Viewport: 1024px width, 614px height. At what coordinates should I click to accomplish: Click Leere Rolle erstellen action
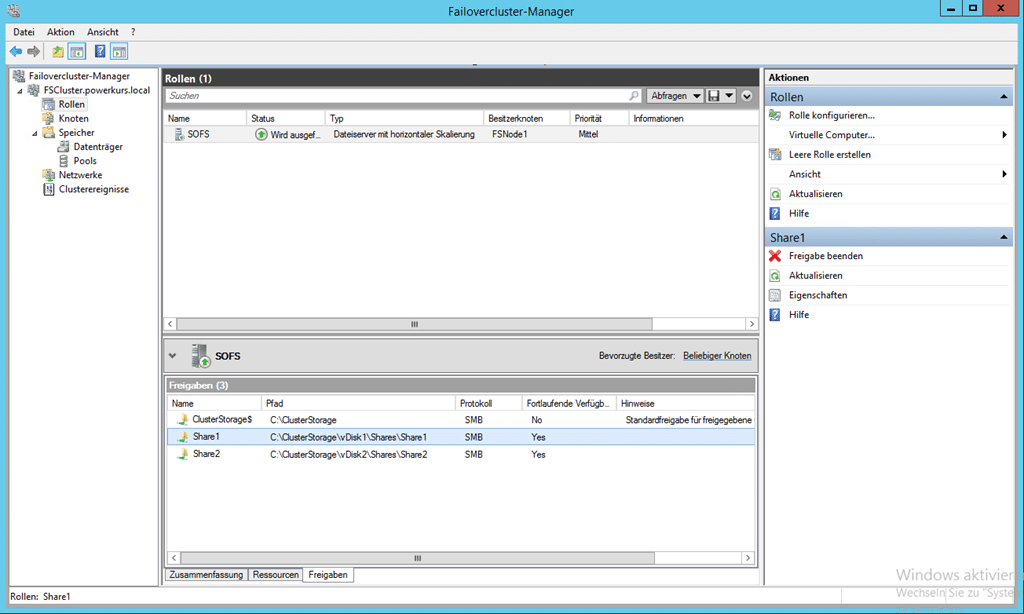[829, 155]
